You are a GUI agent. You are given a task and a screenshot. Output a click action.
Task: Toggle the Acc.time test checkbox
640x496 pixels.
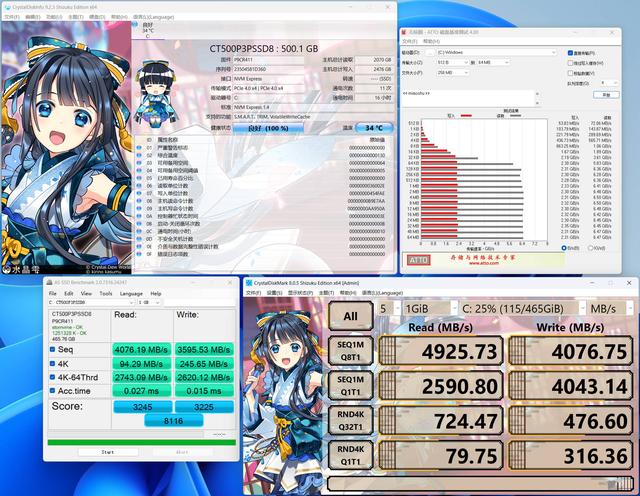click(53, 391)
